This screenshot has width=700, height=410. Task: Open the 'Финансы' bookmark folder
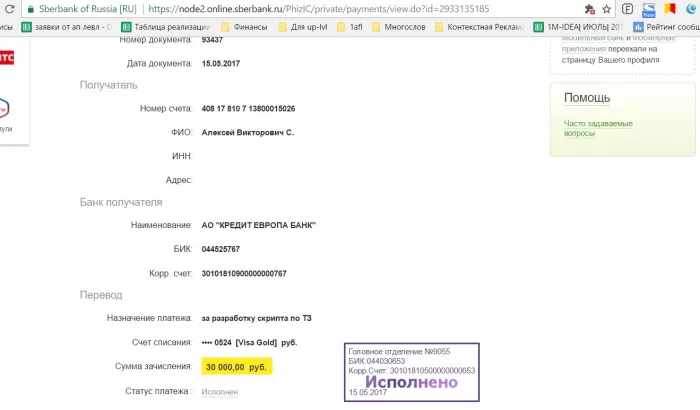point(245,27)
